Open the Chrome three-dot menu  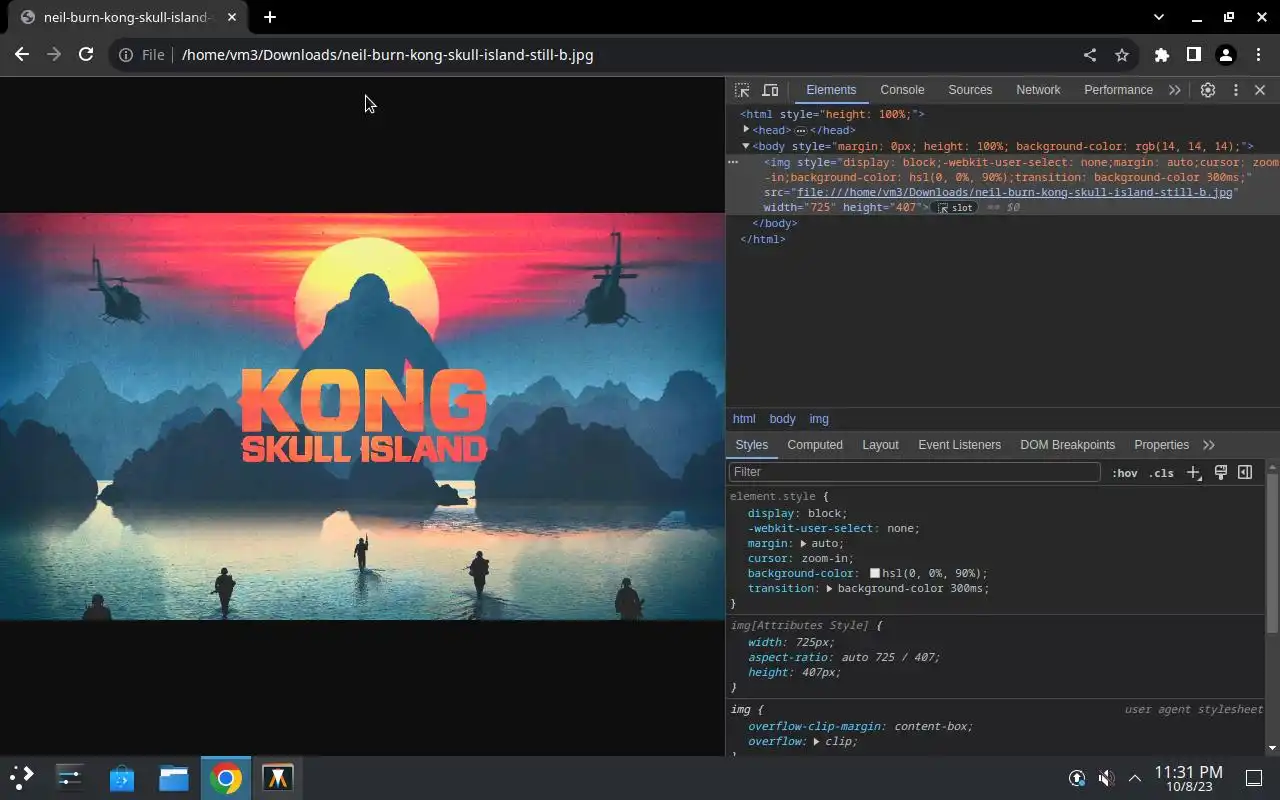(1258, 55)
